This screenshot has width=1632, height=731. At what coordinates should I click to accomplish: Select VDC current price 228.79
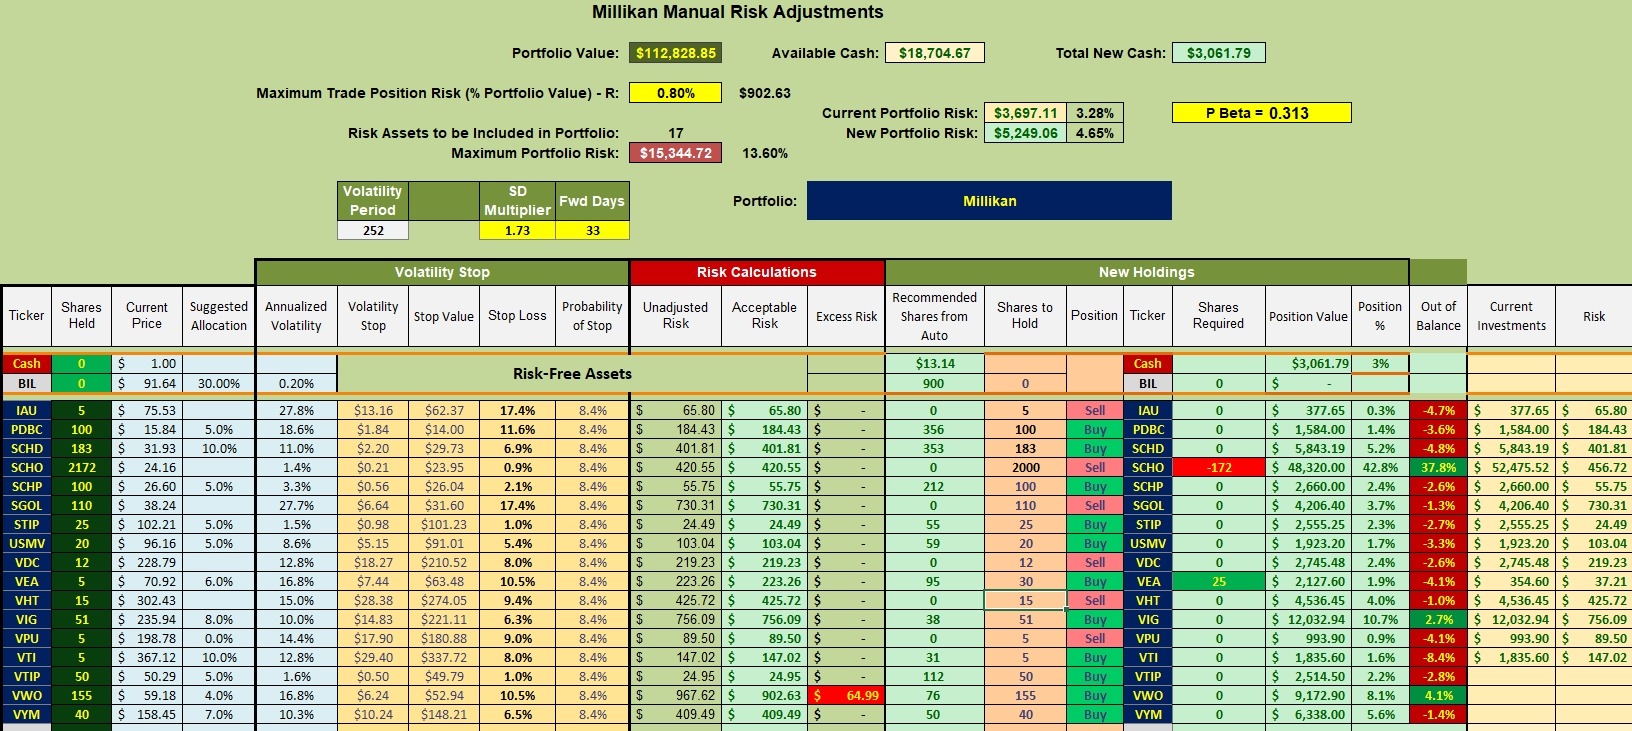tap(147, 562)
